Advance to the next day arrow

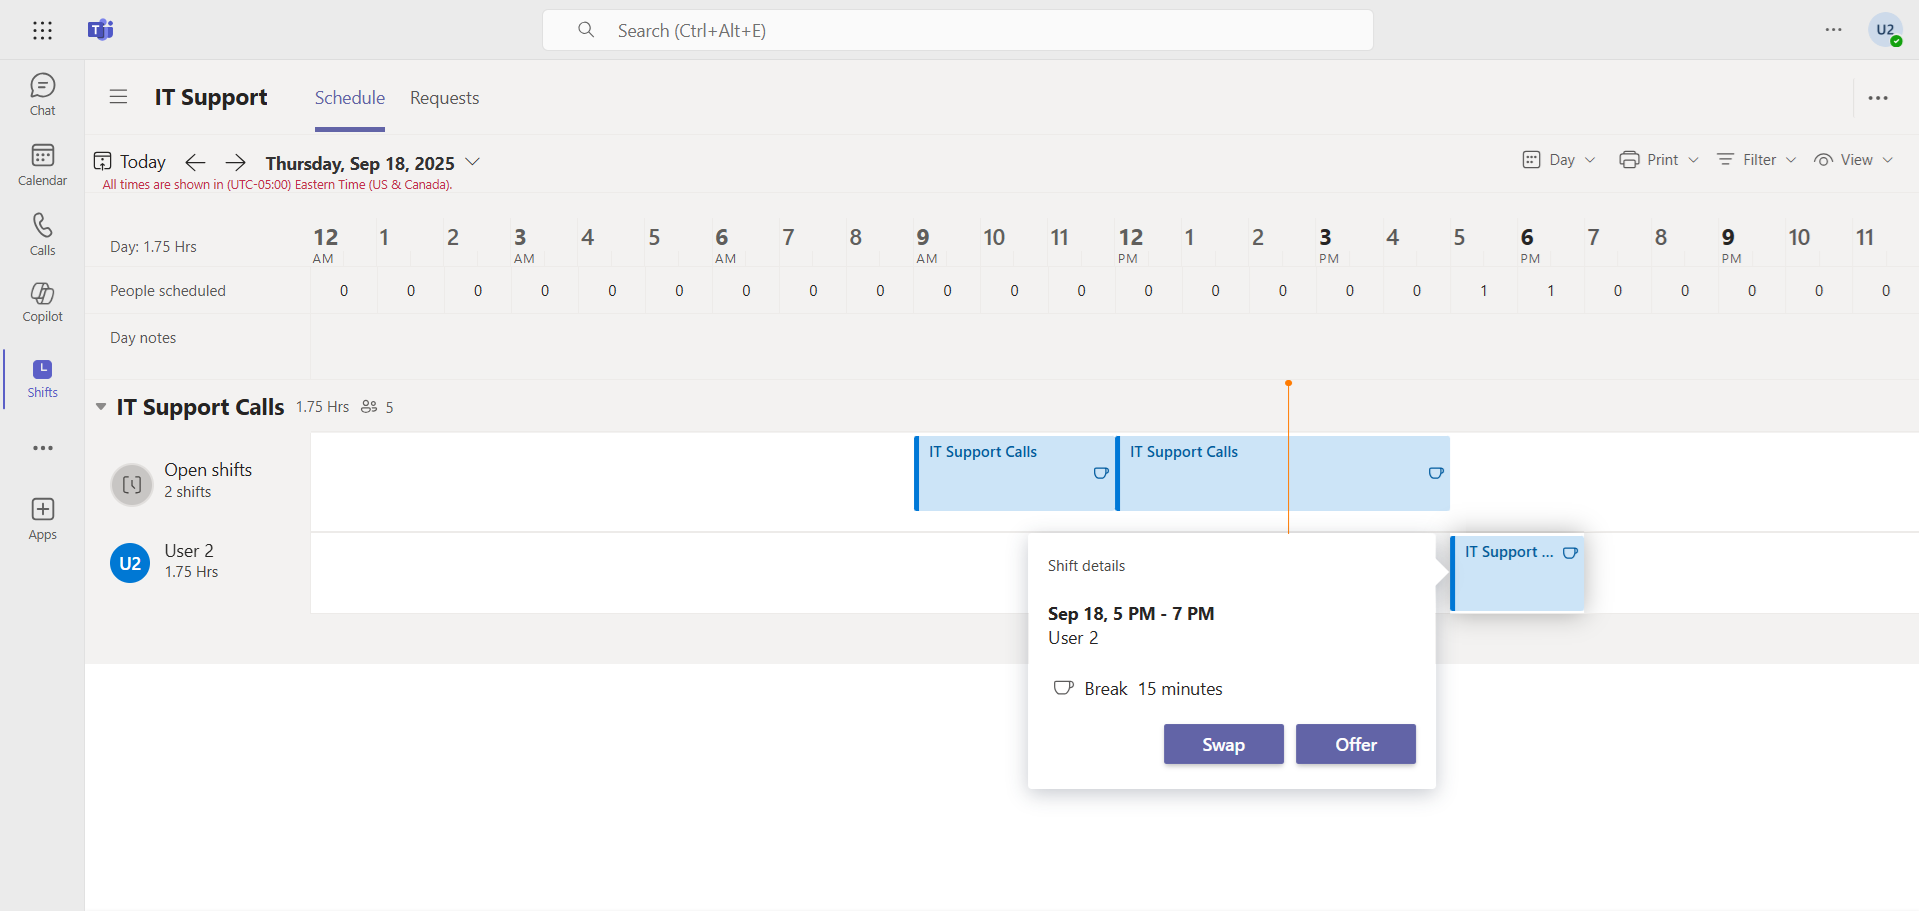[x=235, y=162]
